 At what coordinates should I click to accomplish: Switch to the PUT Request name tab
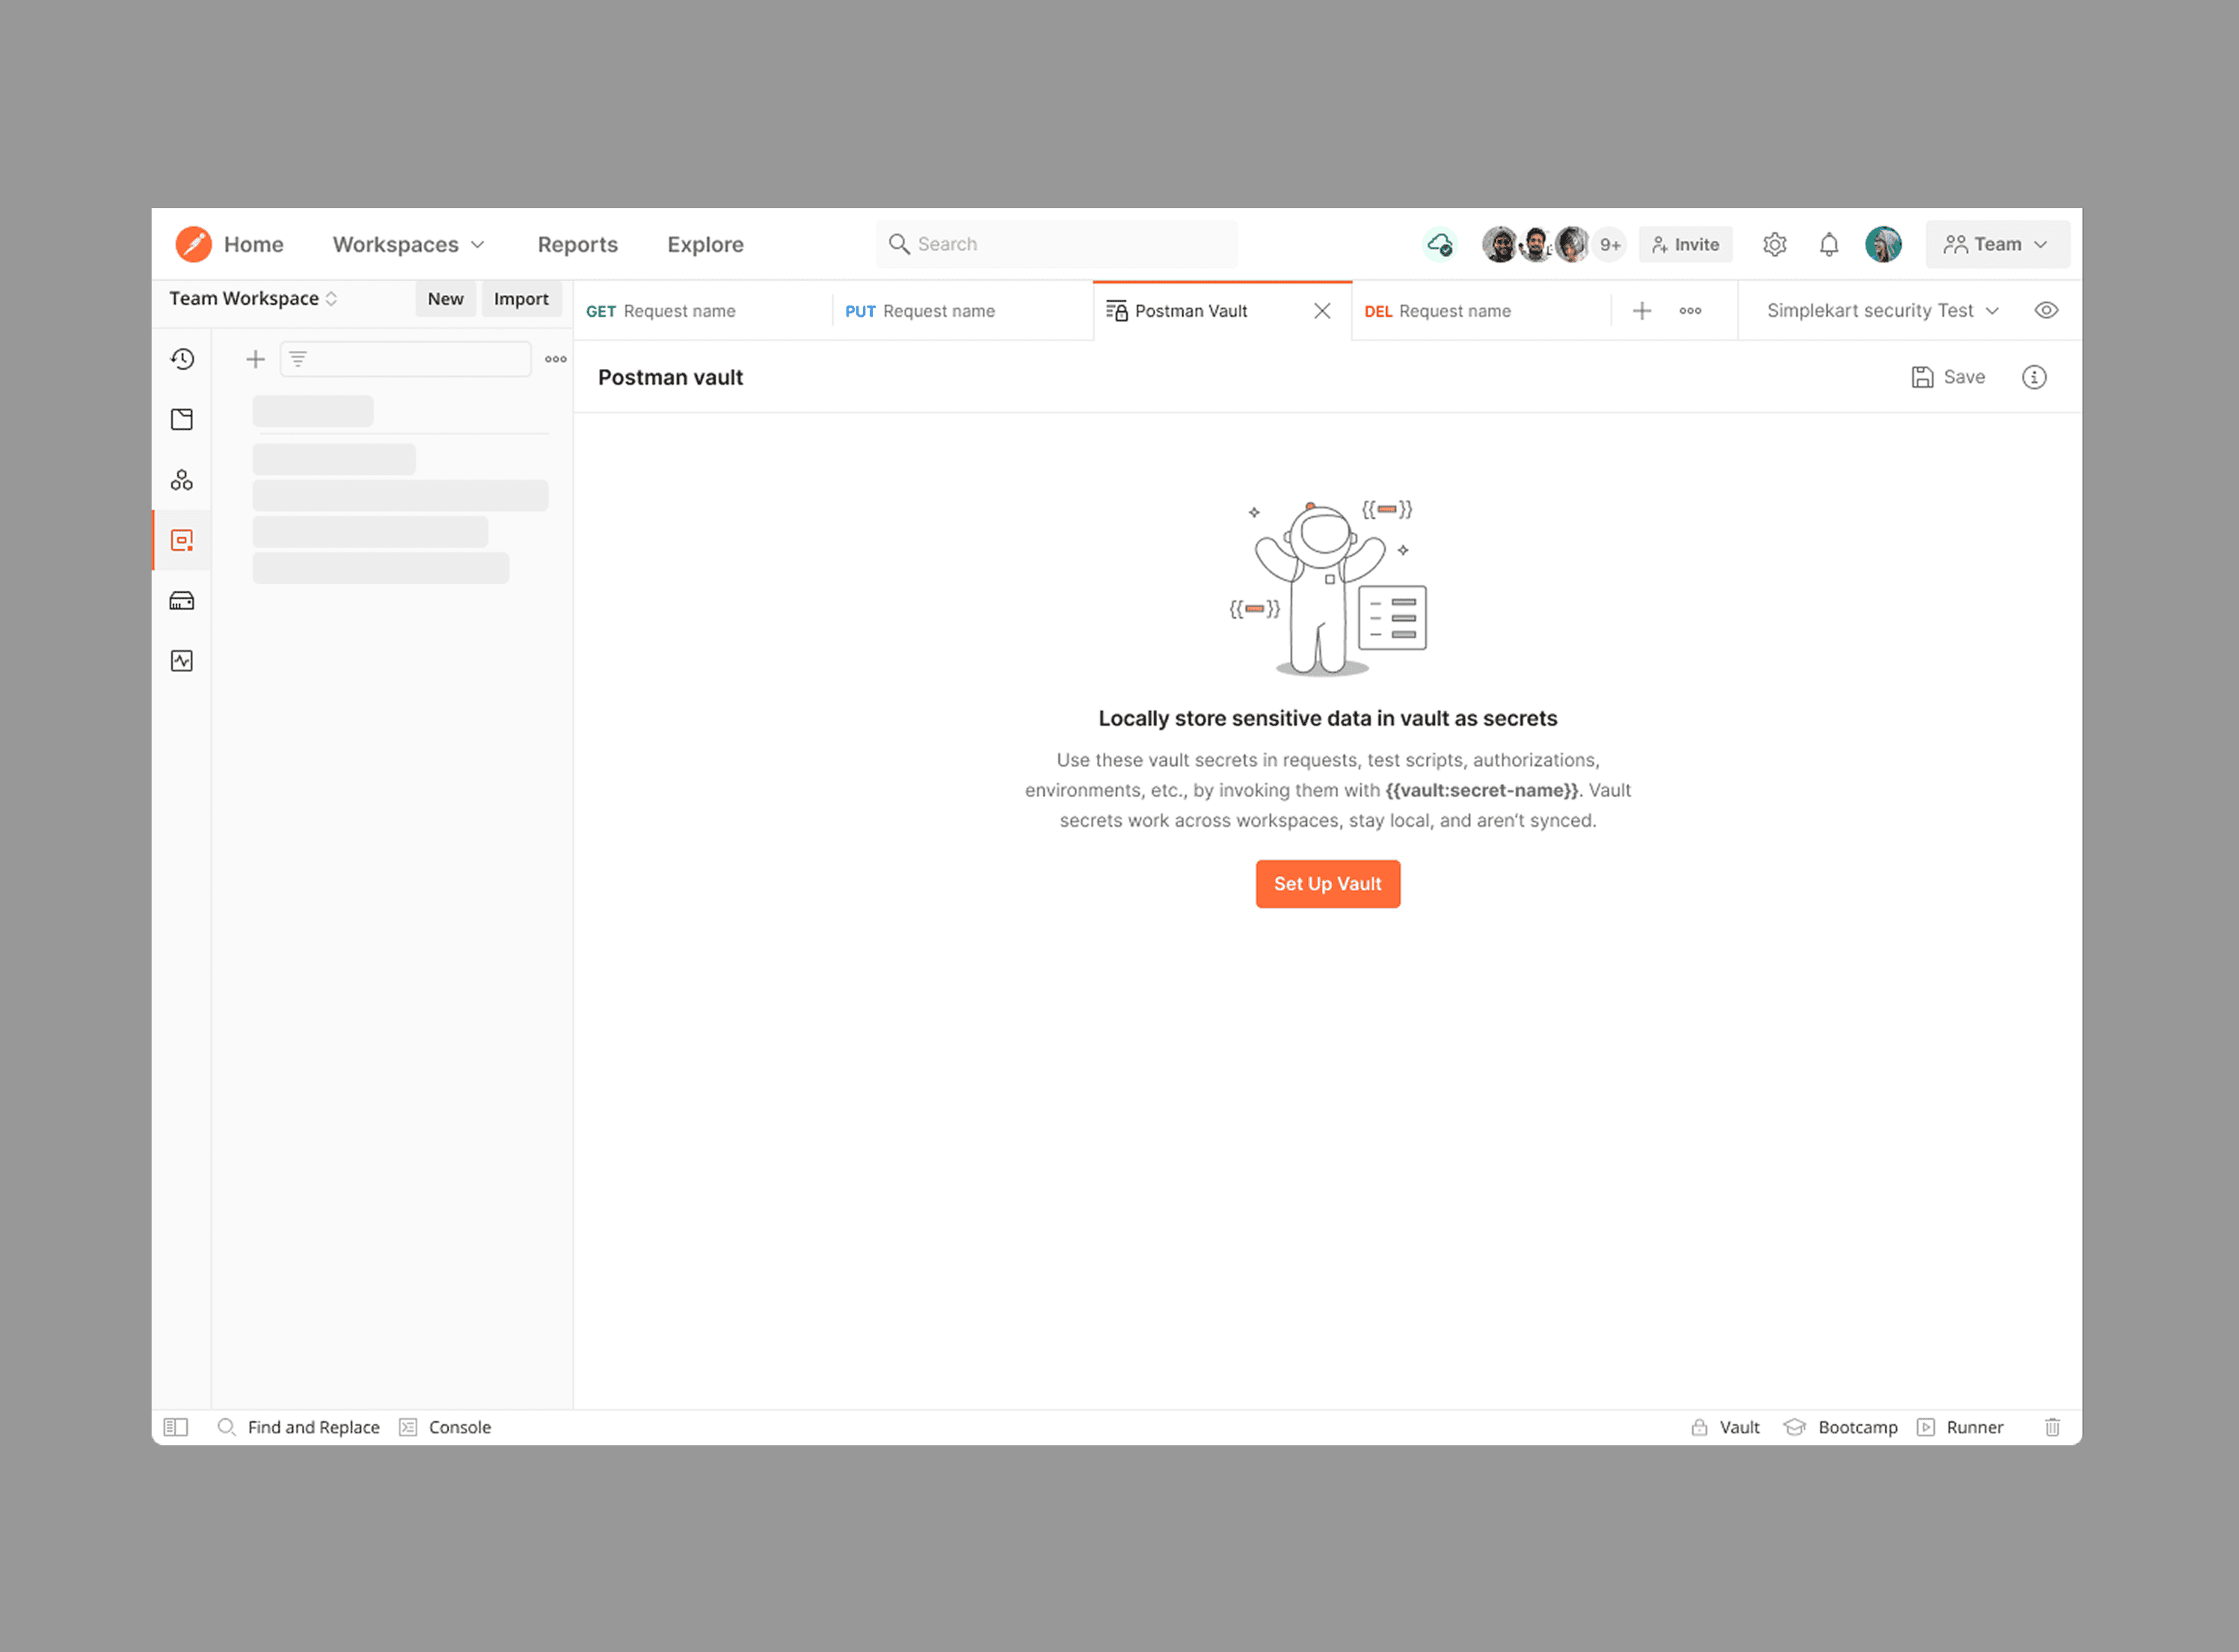click(x=963, y=311)
